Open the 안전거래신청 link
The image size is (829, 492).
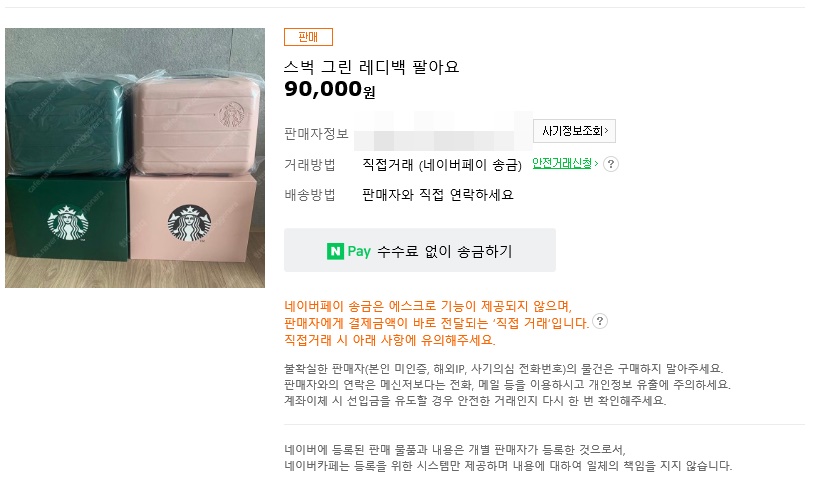coord(565,163)
